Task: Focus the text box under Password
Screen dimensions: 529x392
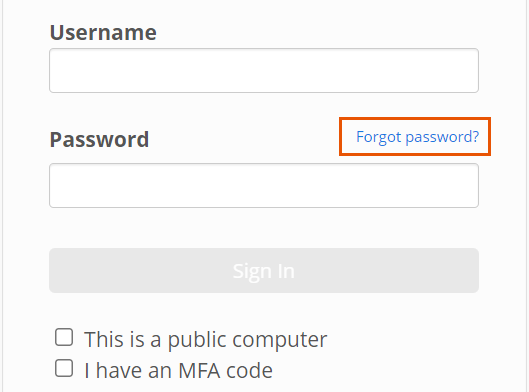Action: [264, 186]
